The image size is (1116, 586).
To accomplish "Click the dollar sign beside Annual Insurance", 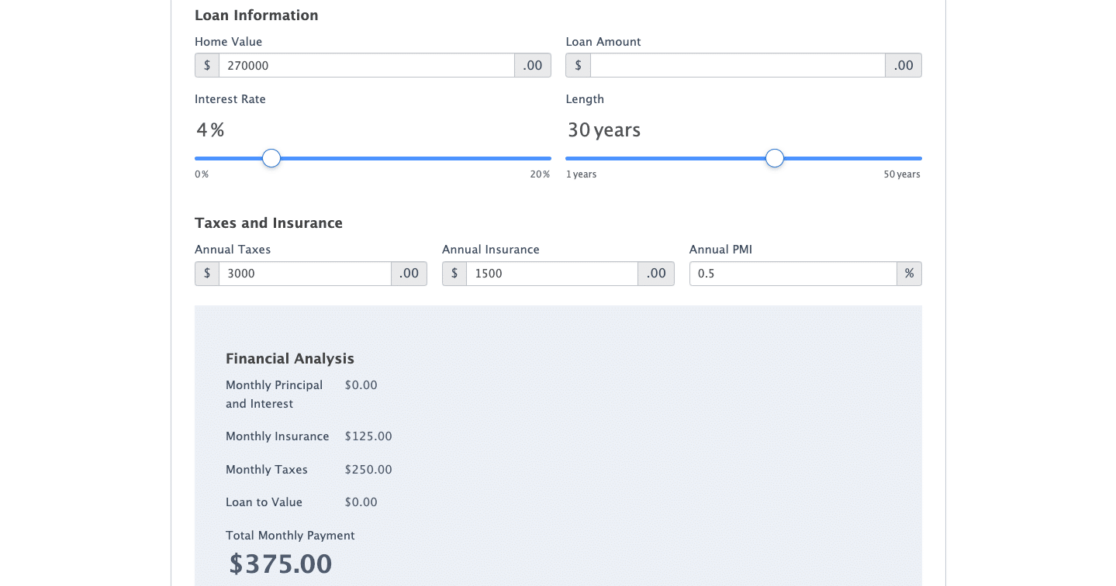I will [454, 274].
